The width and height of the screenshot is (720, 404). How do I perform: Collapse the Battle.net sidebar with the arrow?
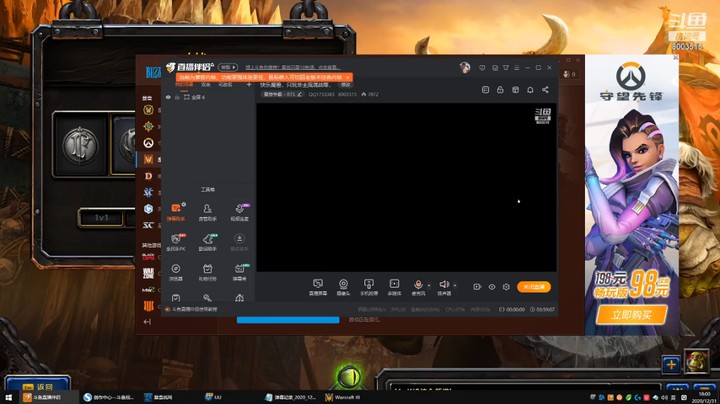point(147,322)
